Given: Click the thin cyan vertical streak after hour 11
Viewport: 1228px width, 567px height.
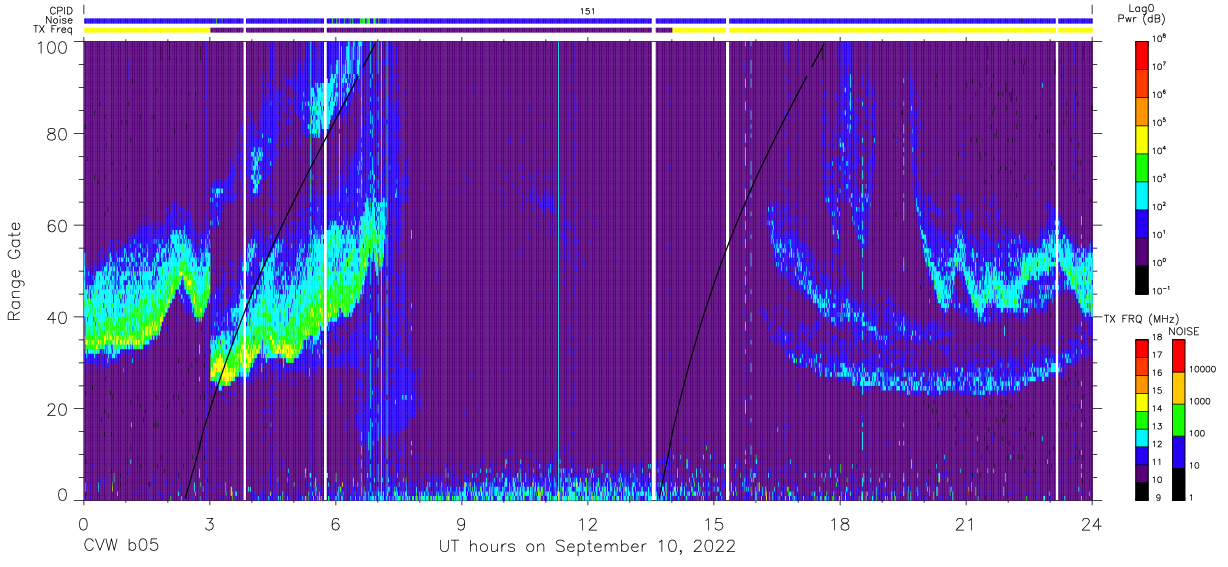Looking at the screenshot, I should [558, 270].
